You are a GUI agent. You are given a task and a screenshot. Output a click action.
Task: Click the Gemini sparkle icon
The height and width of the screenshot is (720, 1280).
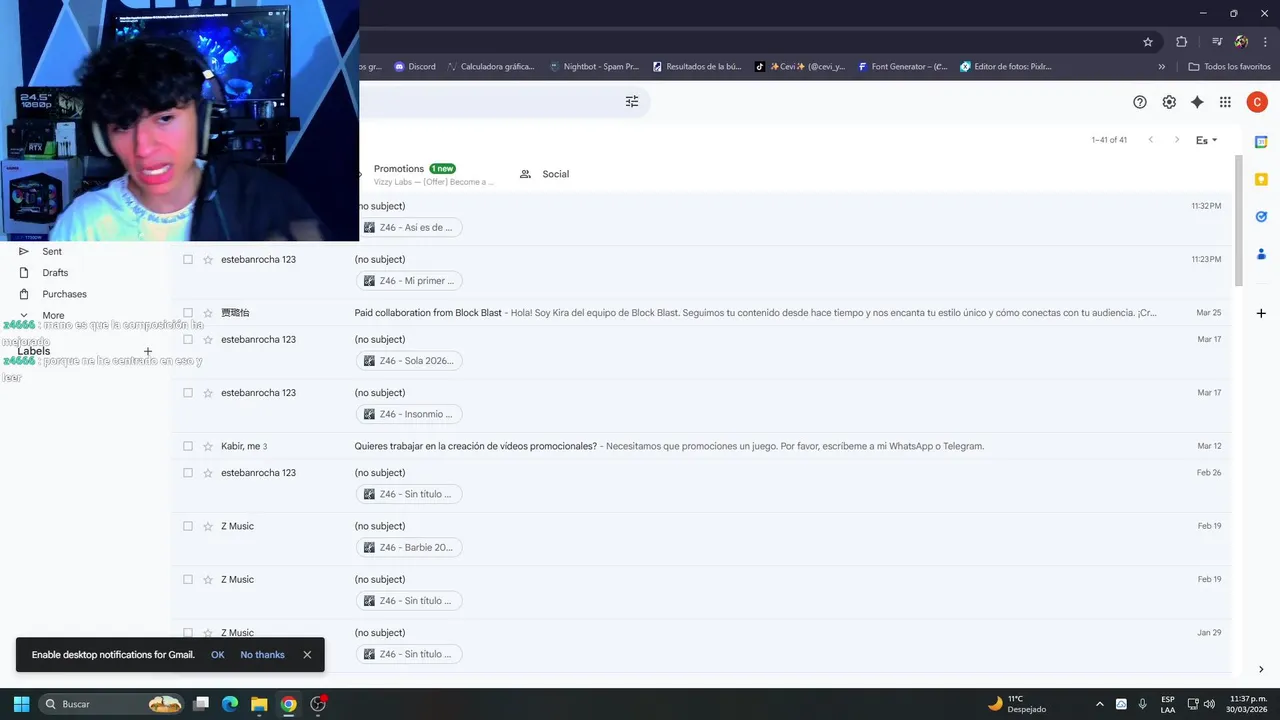coord(1197,102)
